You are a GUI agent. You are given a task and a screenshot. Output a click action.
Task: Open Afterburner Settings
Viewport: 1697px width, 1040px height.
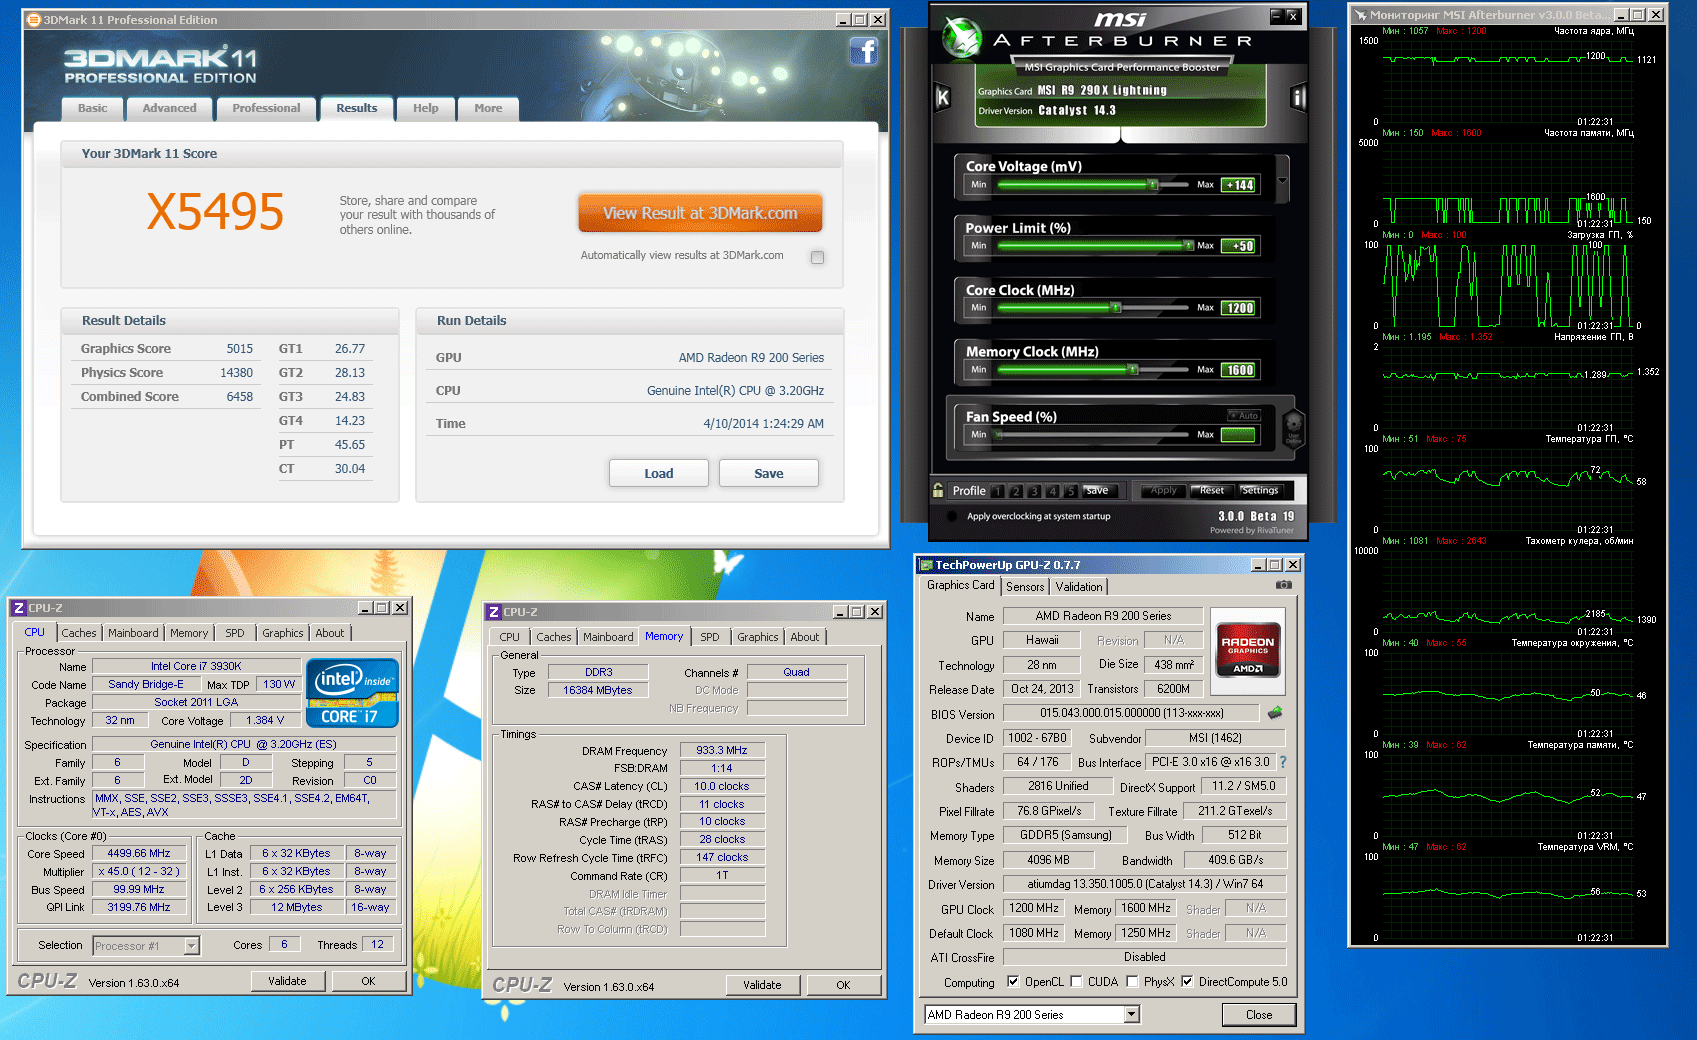[x=1260, y=491]
